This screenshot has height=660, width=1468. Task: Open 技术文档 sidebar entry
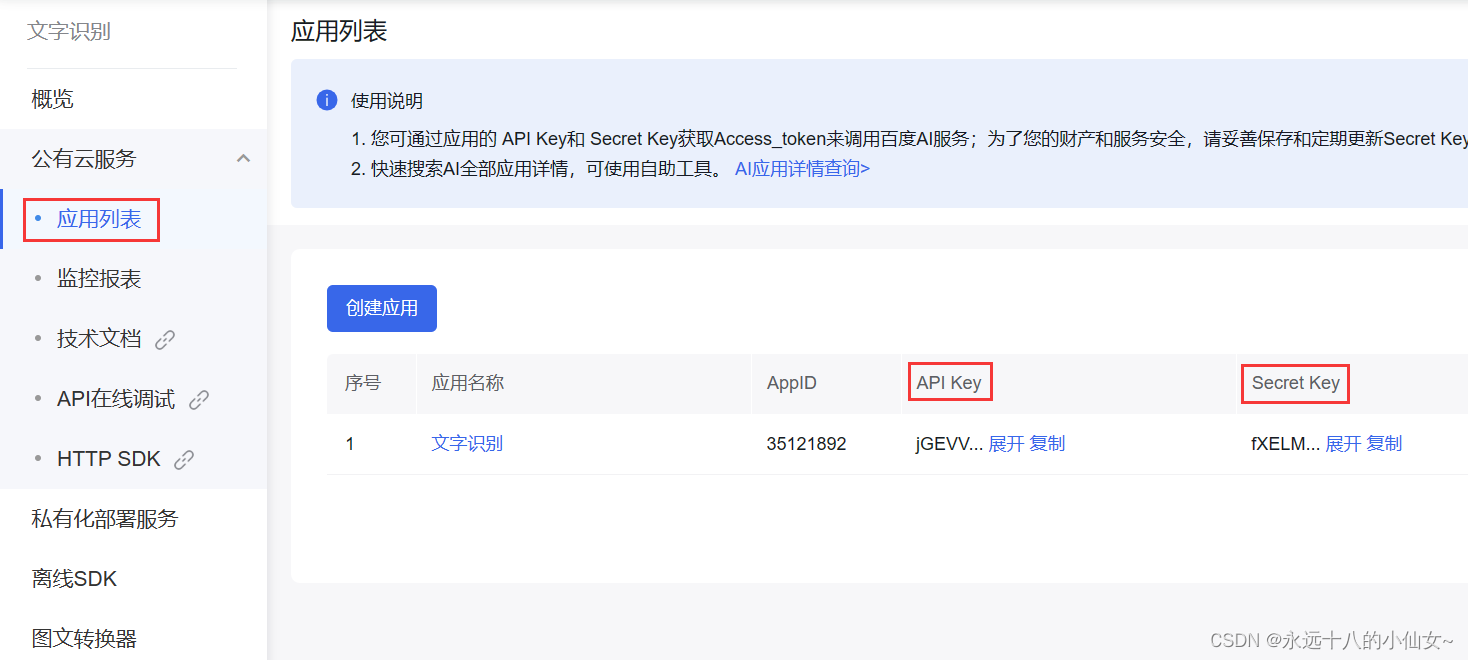tap(99, 339)
